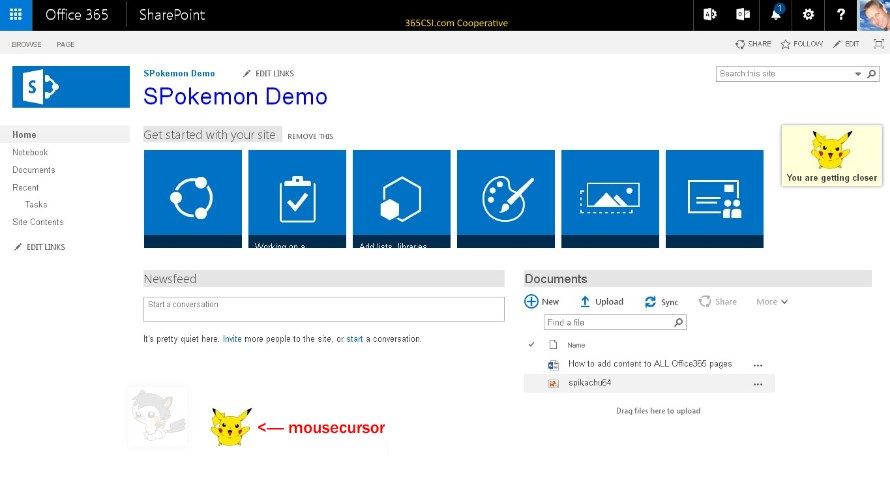This screenshot has height=493, width=890.
Task: Click EDIT LINKS in left navigation
Action: click(40, 247)
